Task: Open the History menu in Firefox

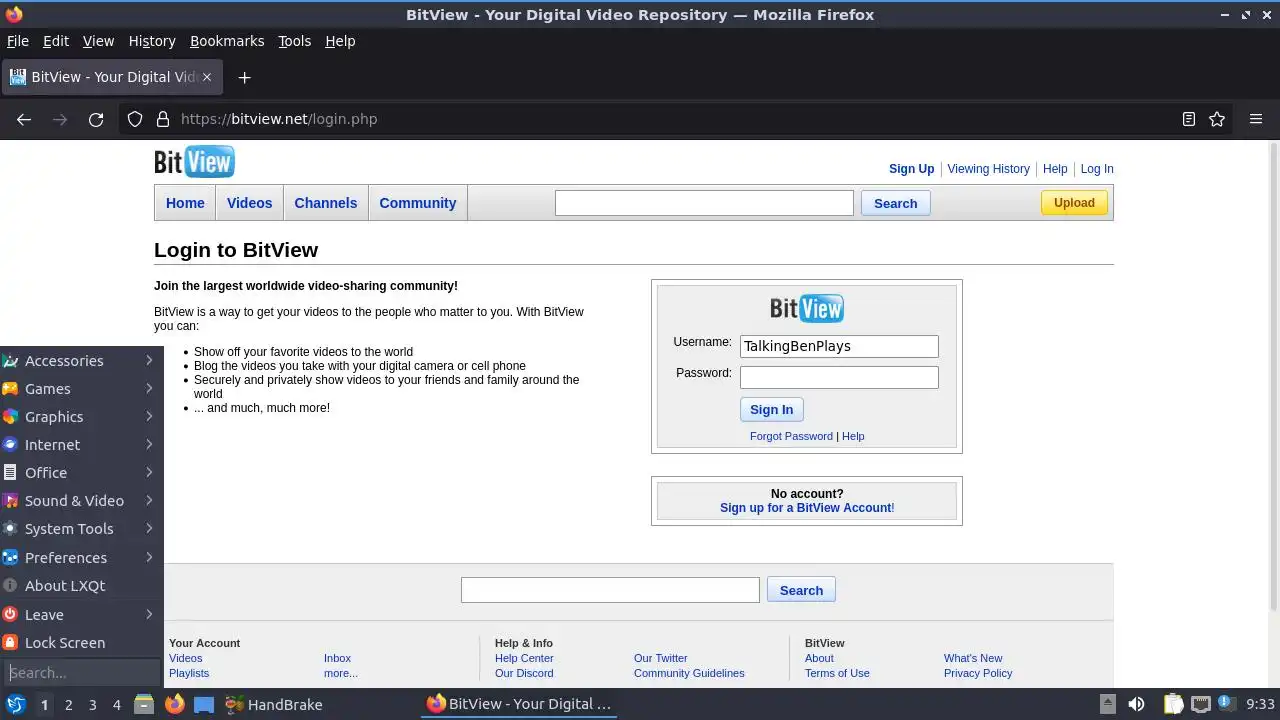Action: [x=152, y=41]
